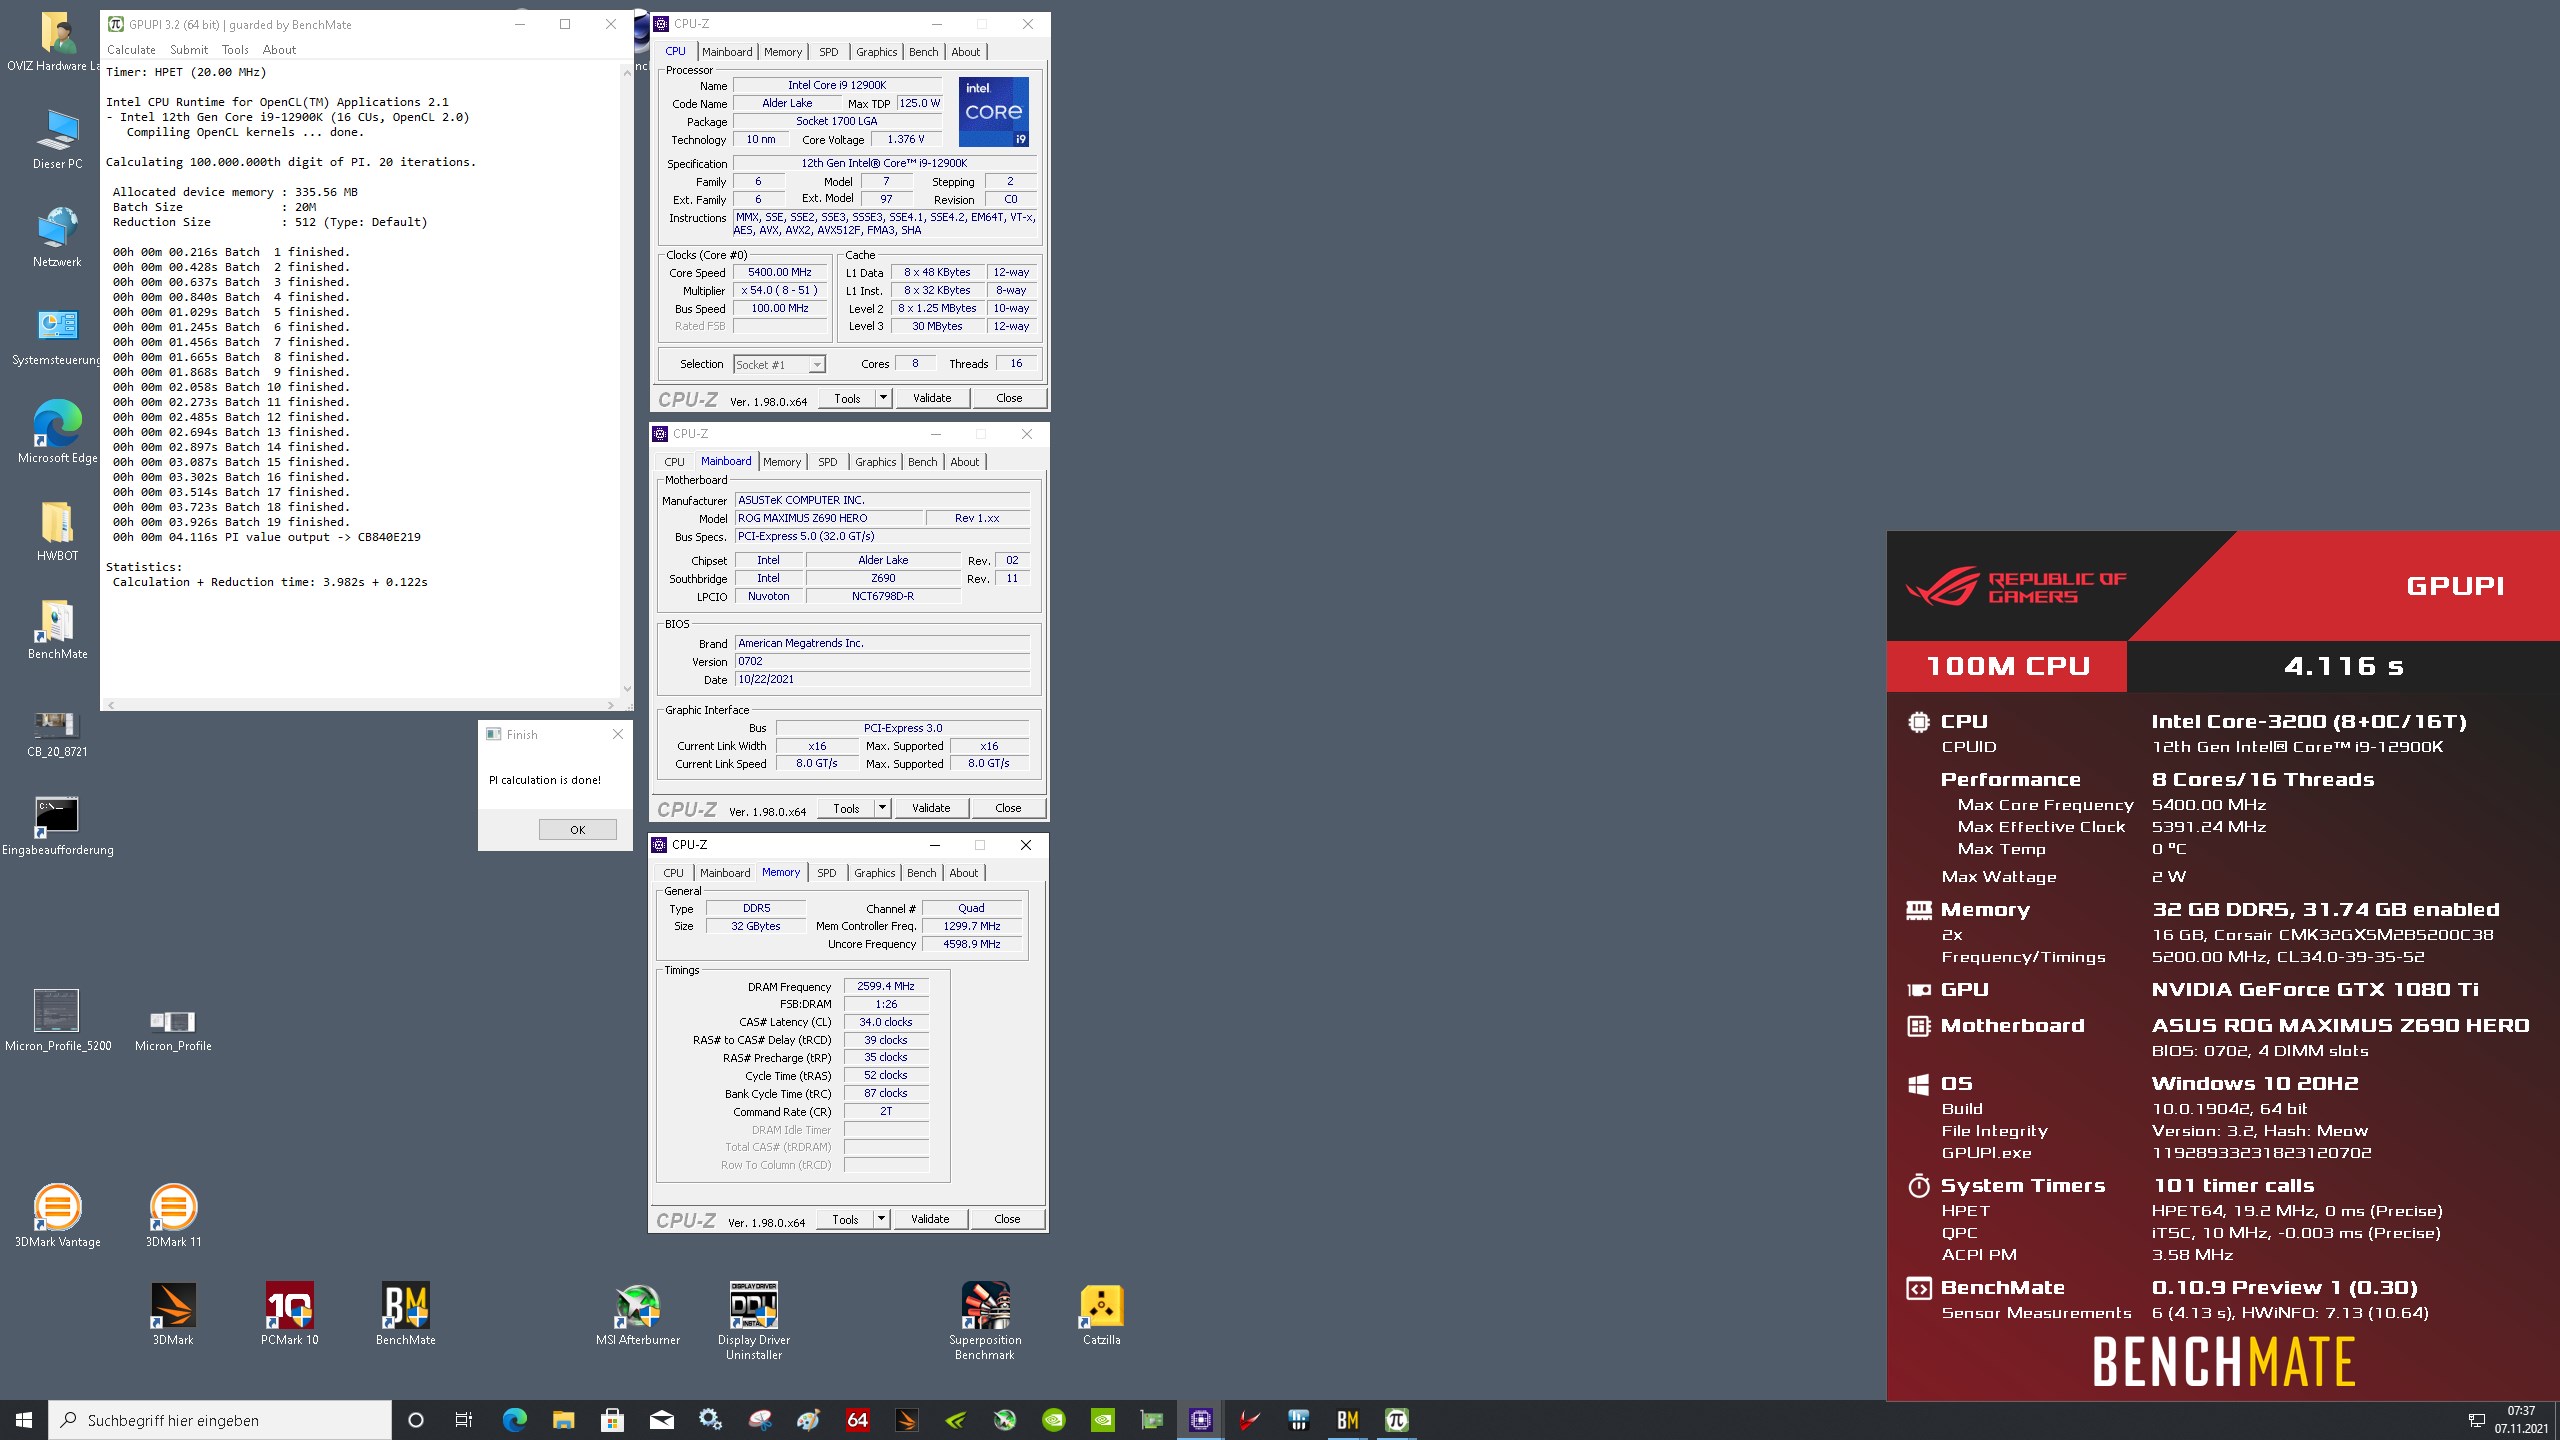Select the Micron_Profile desktop file
This screenshot has height=1440, width=2560.
click(173, 1030)
